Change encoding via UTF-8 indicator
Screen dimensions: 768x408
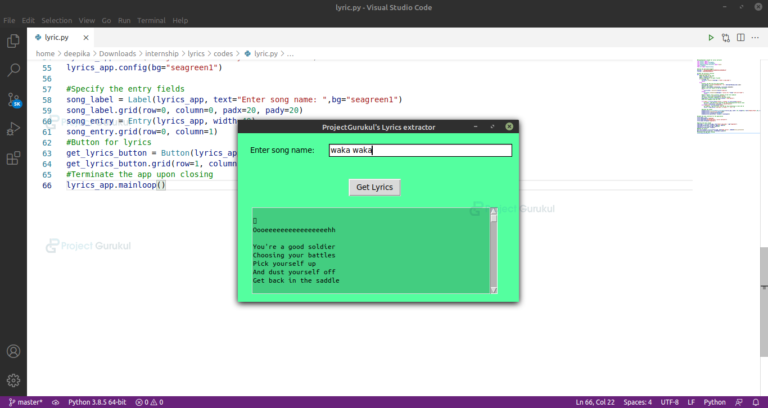[x=670, y=402]
